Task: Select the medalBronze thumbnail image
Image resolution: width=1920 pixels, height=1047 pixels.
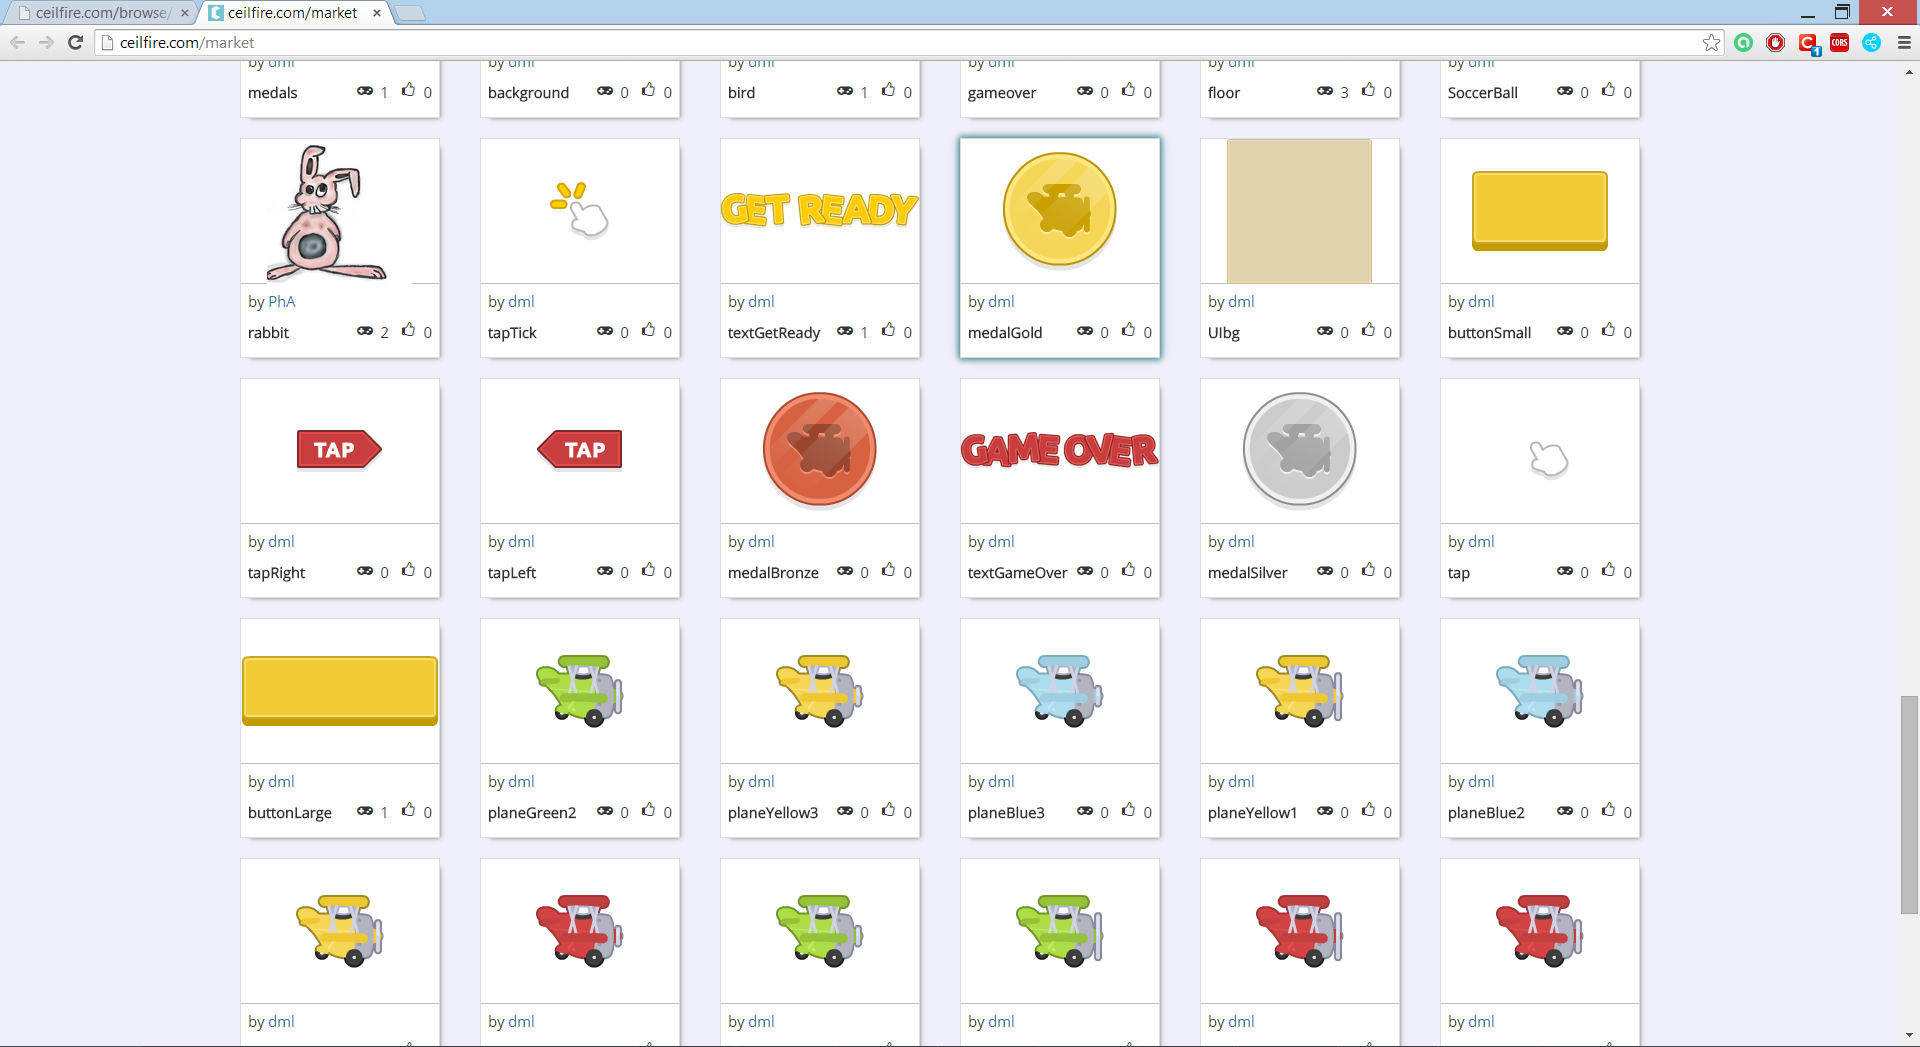Action: [819, 450]
